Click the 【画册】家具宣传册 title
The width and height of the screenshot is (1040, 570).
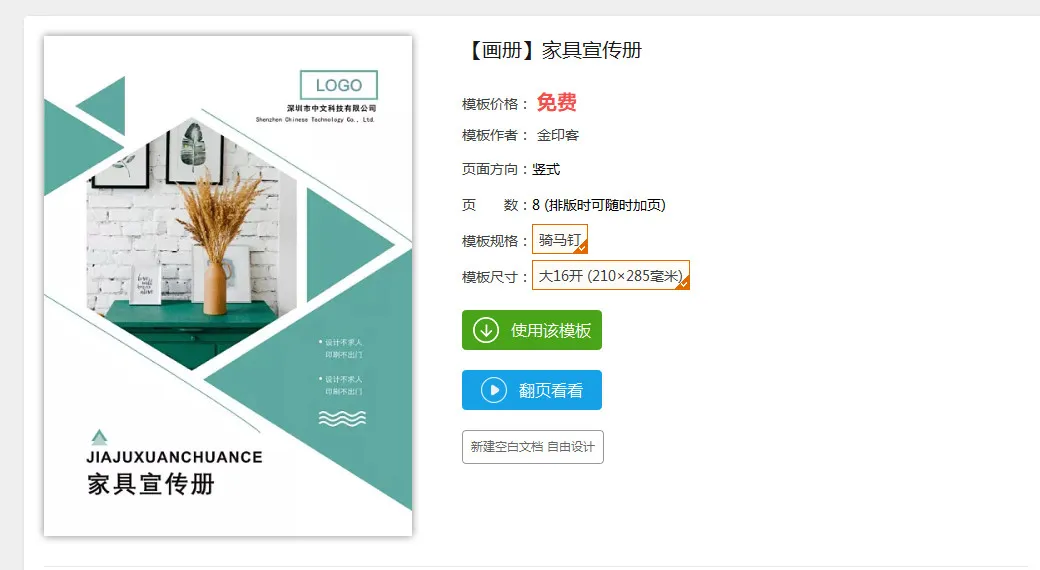(x=553, y=50)
